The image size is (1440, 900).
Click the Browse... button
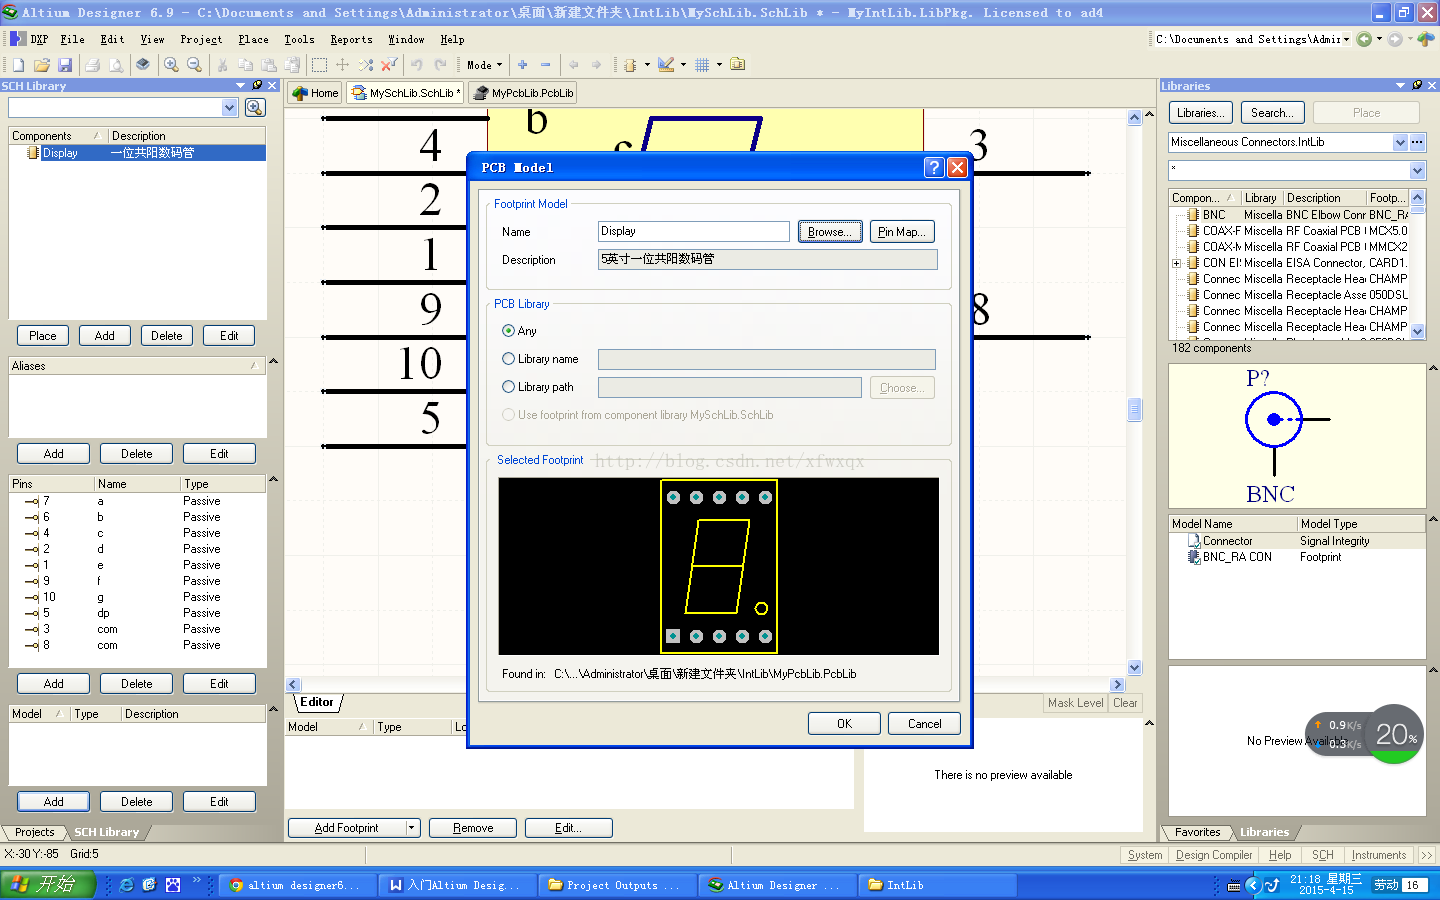[x=829, y=232]
